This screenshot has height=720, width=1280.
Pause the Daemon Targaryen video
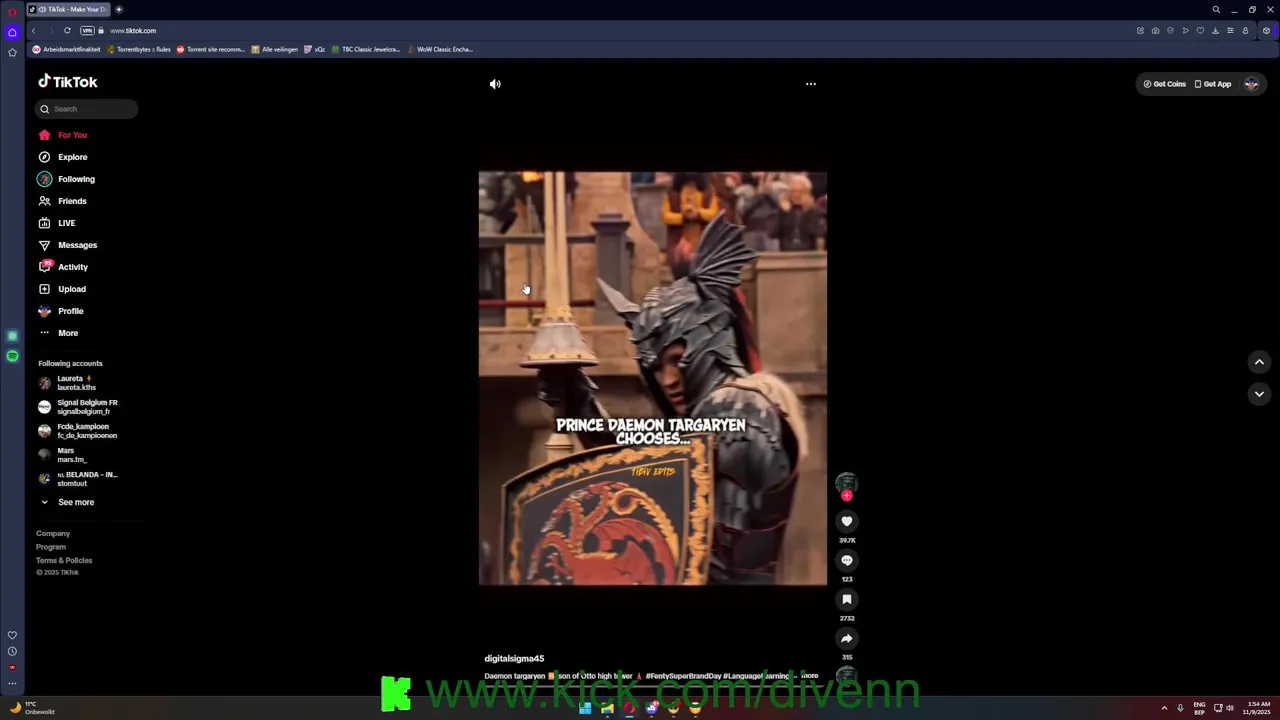coord(652,378)
